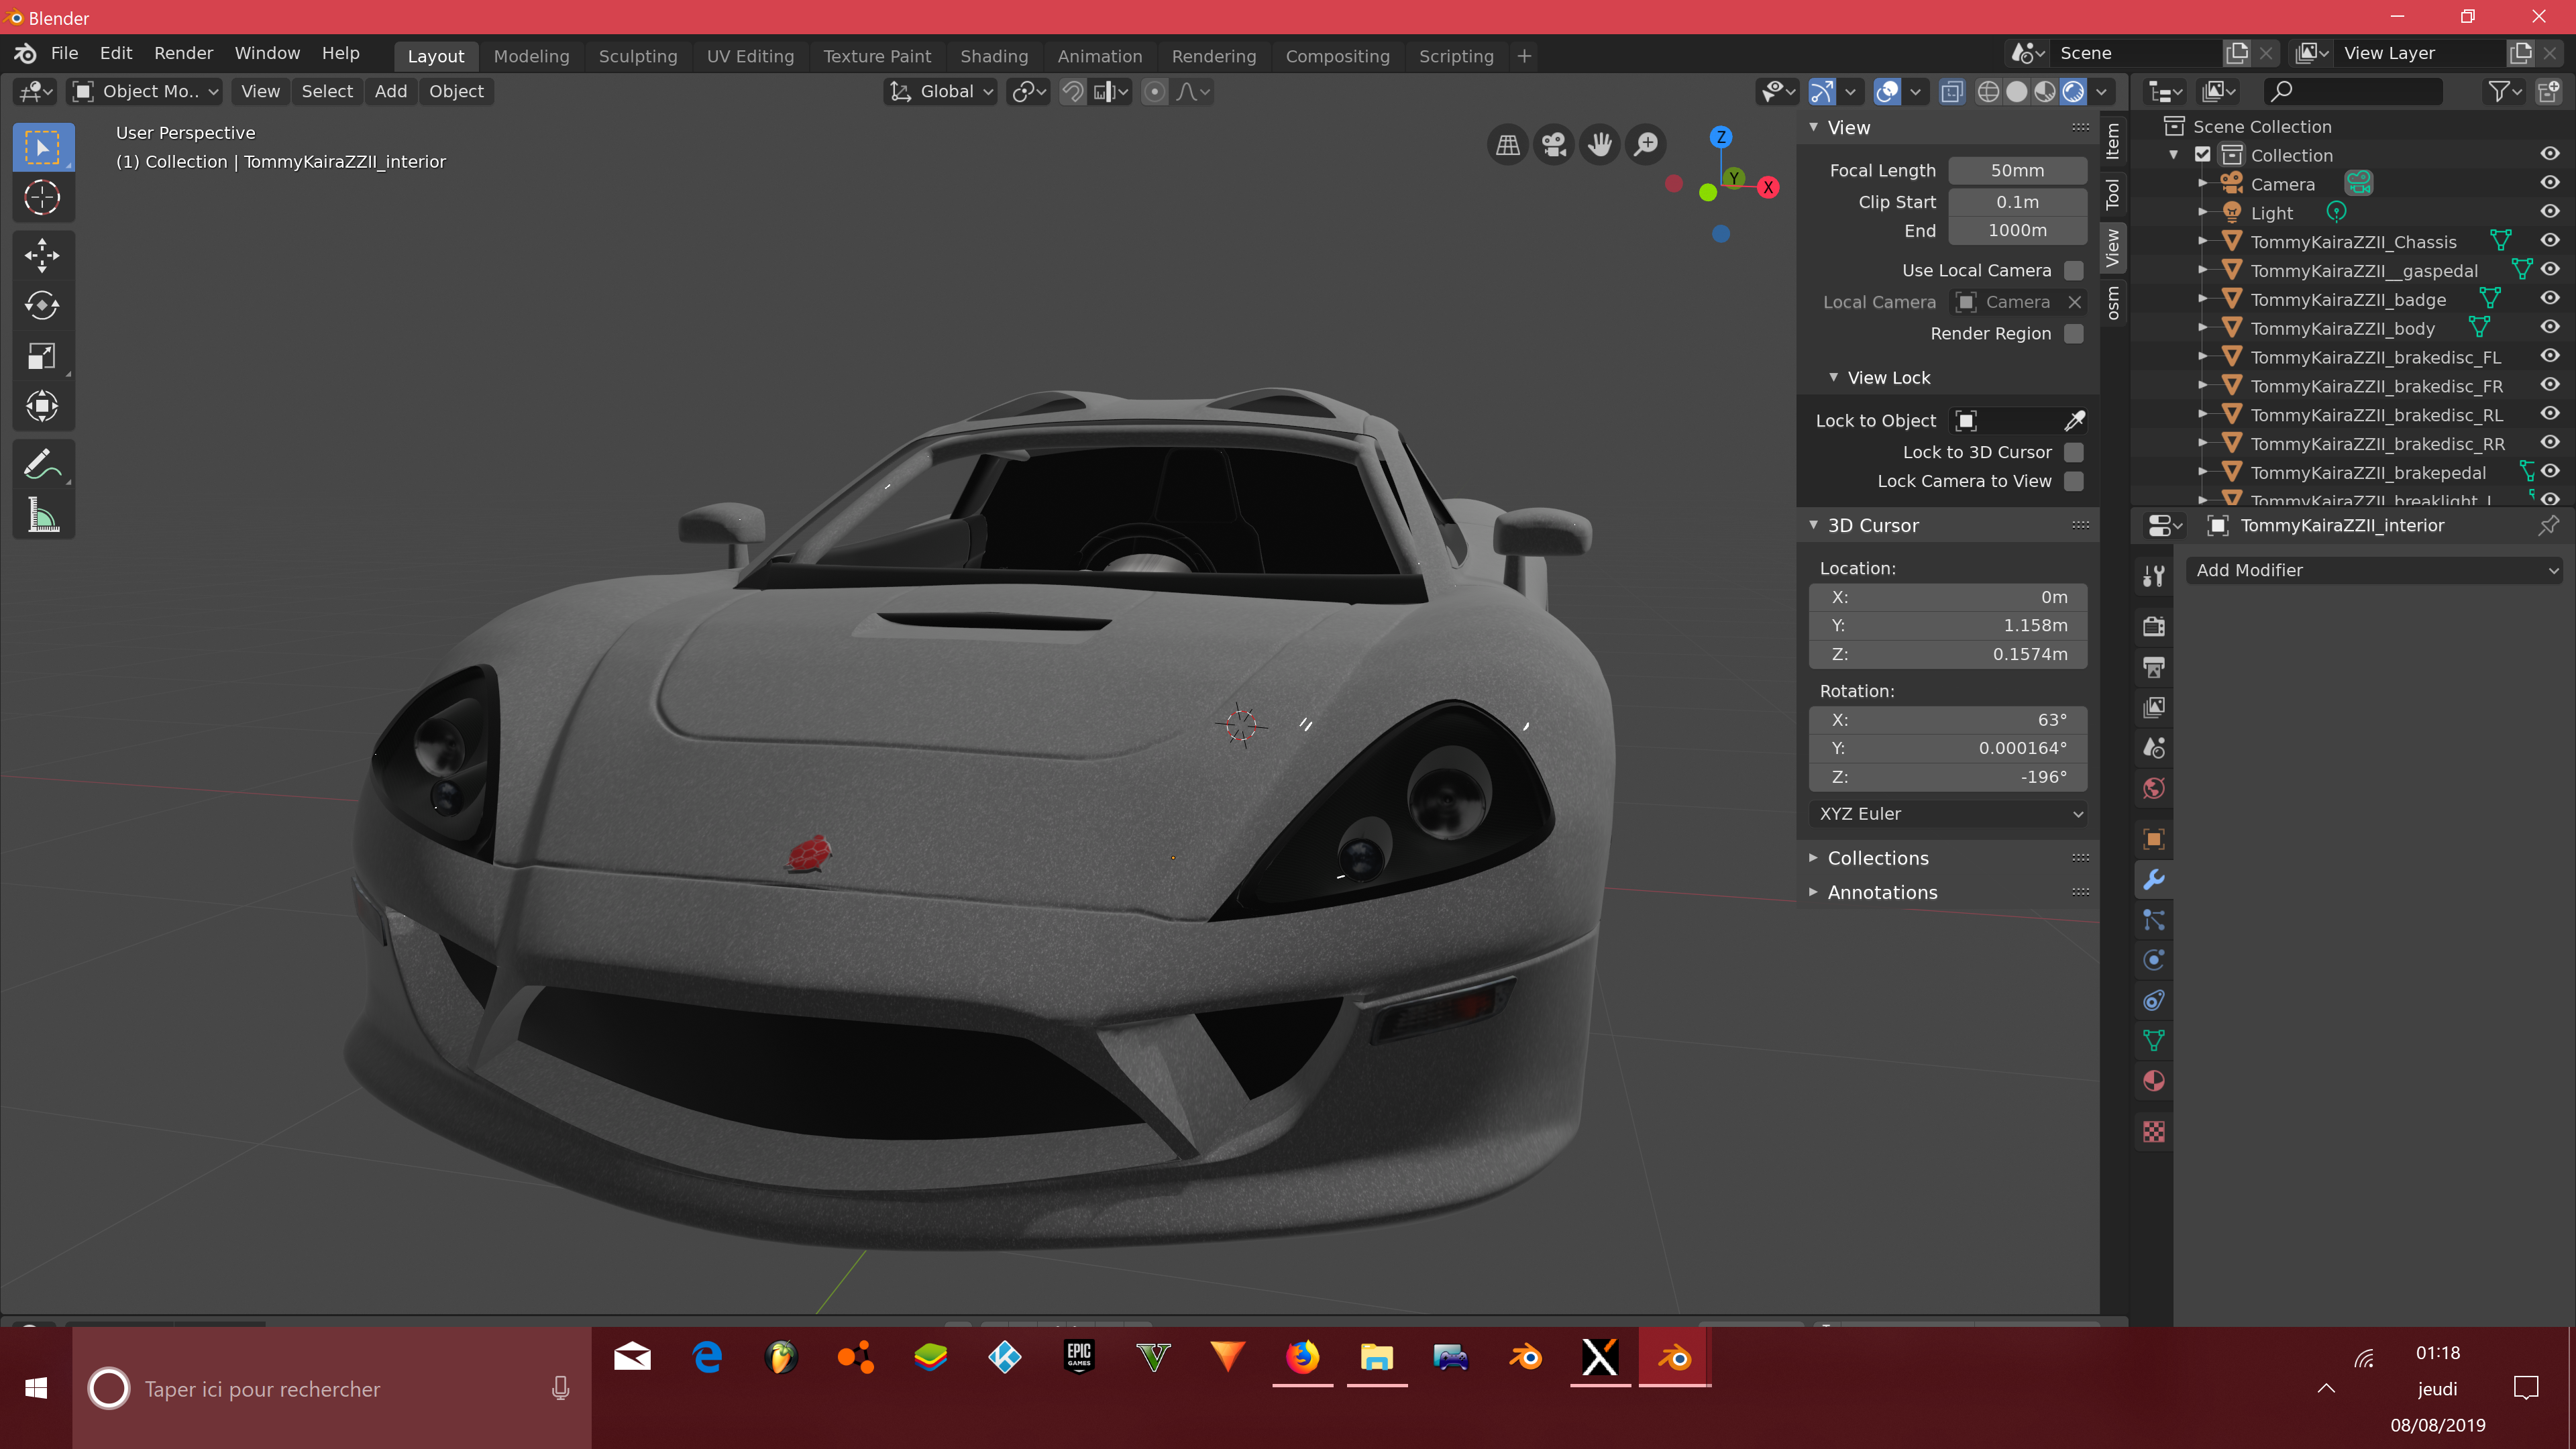
Task: Click the cursor Location Y field
Action: 1948,626
